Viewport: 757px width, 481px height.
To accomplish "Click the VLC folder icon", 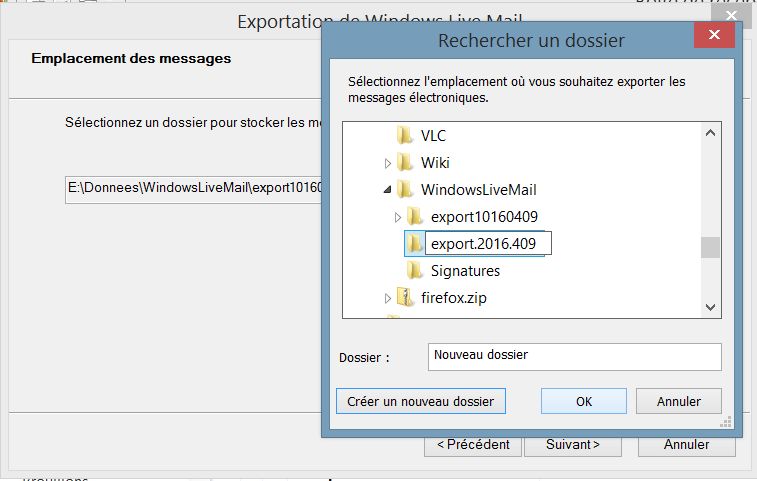I will (x=405, y=135).
